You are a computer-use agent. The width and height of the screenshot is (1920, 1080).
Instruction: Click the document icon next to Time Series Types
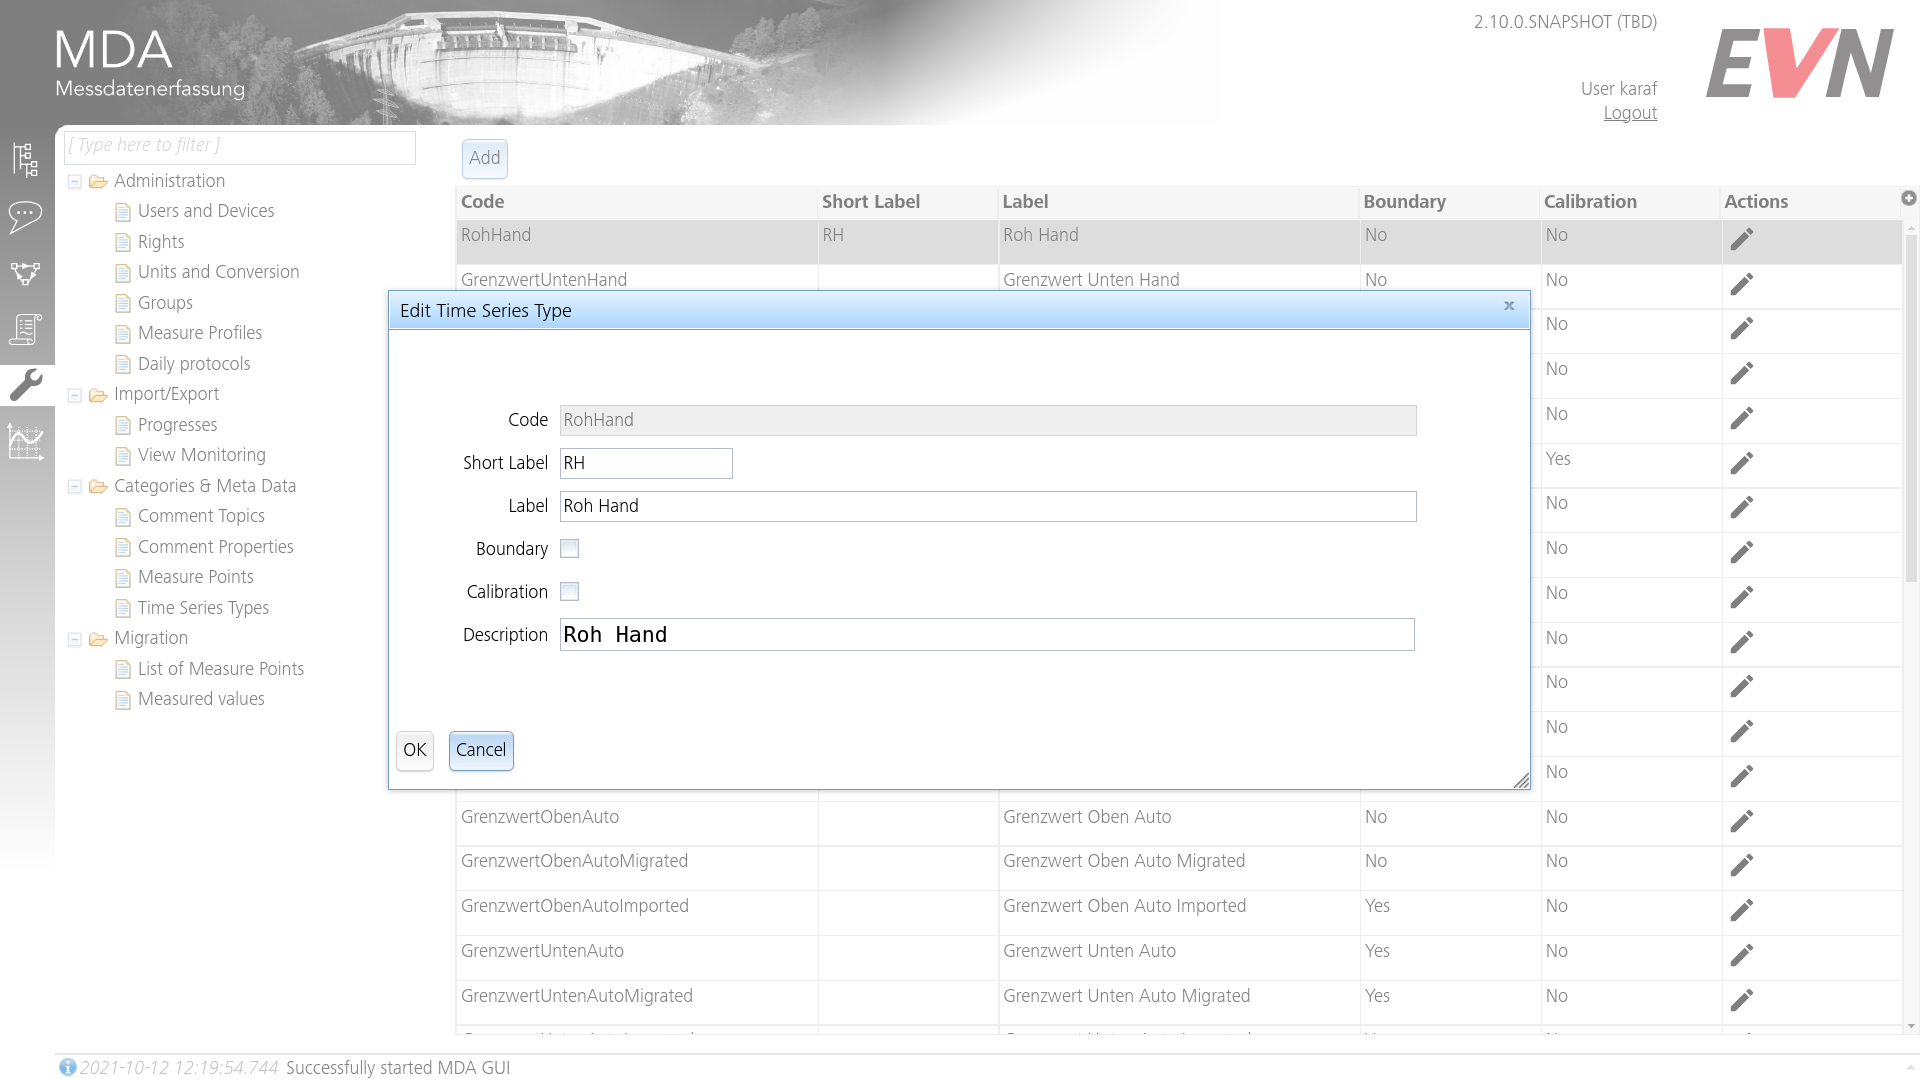pyautogui.click(x=121, y=608)
